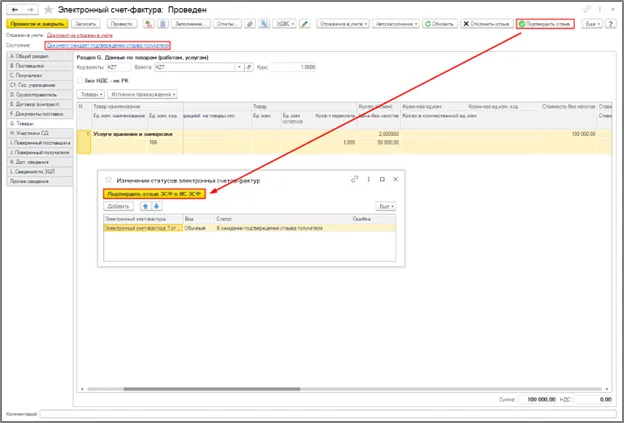Click the blue related-documents icon after the paperclip

click(x=264, y=24)
